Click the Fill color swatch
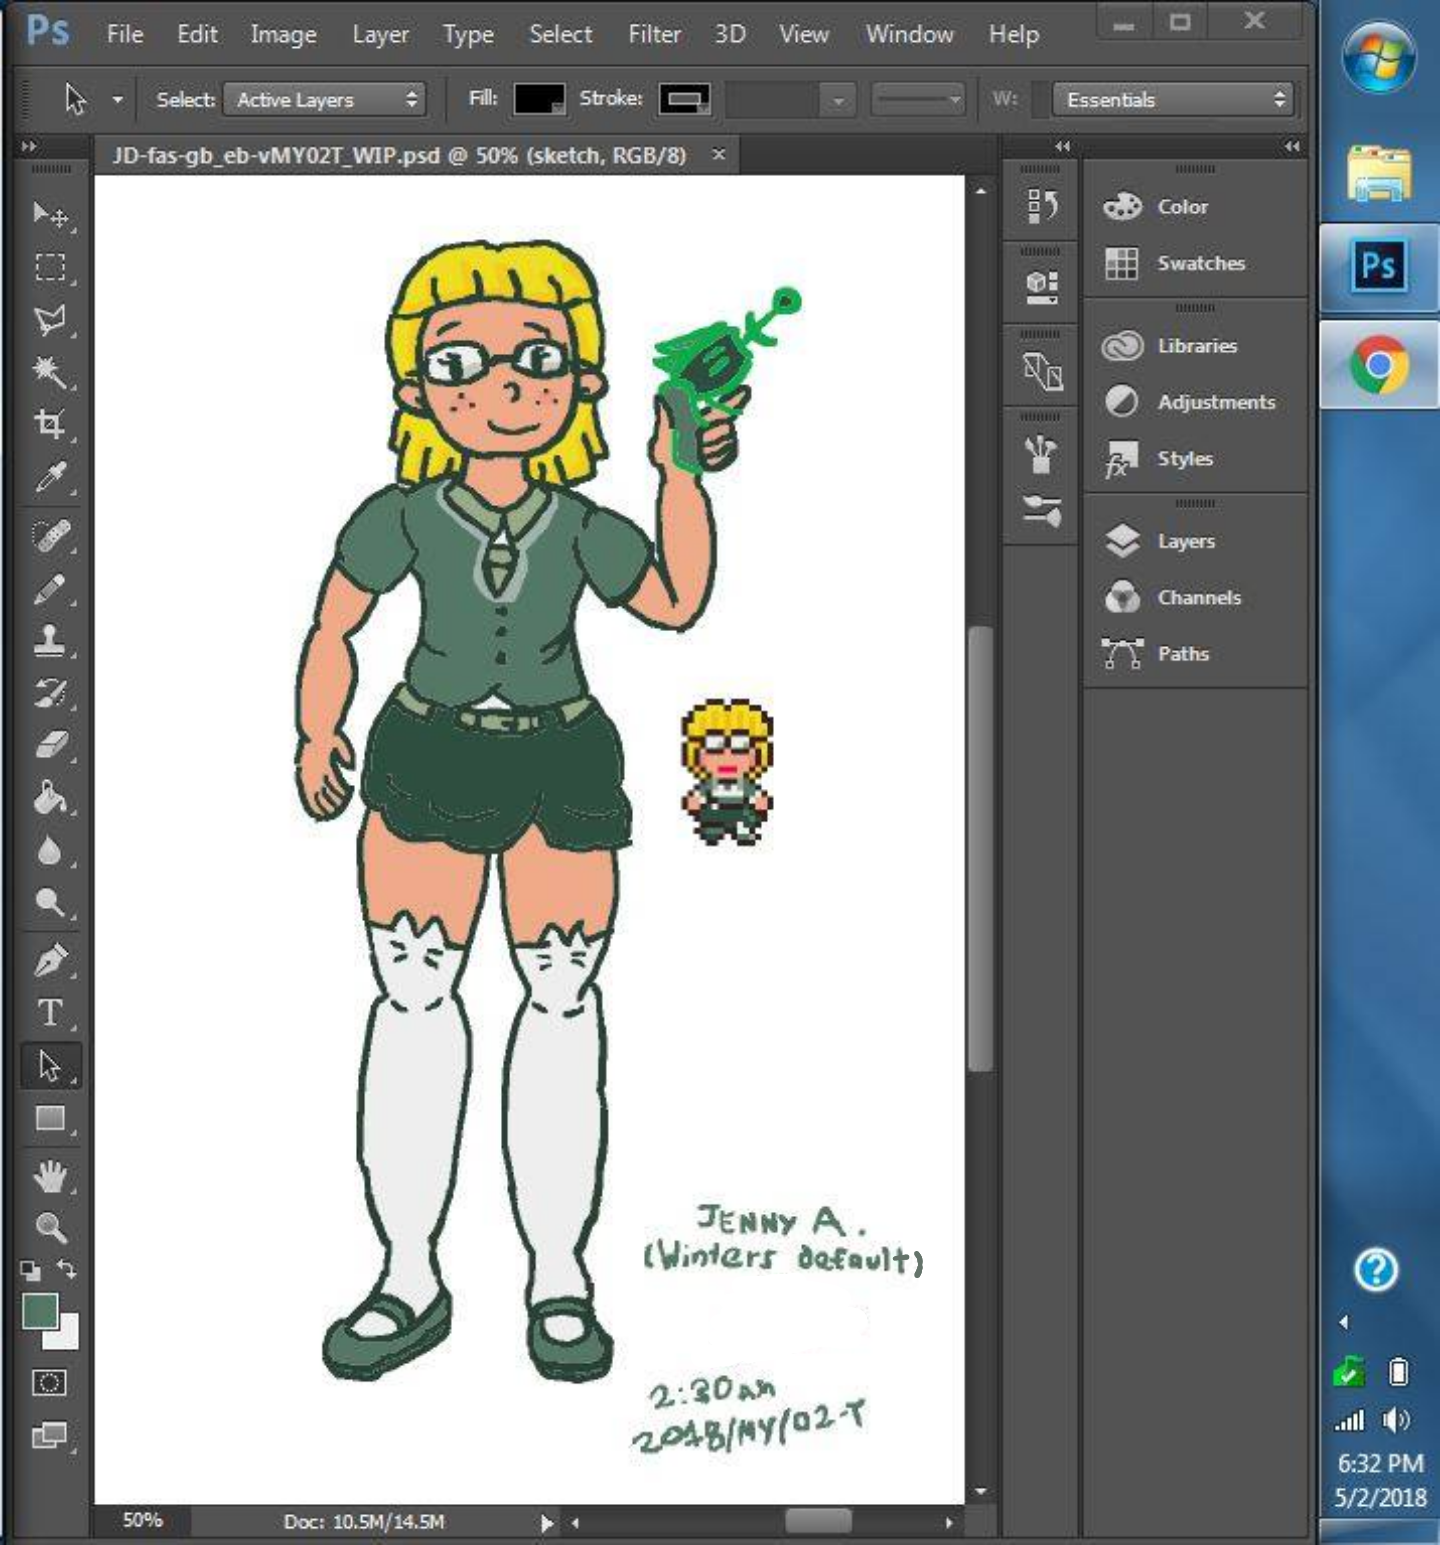This screenshot has width=1440, height=1545. 539,99
